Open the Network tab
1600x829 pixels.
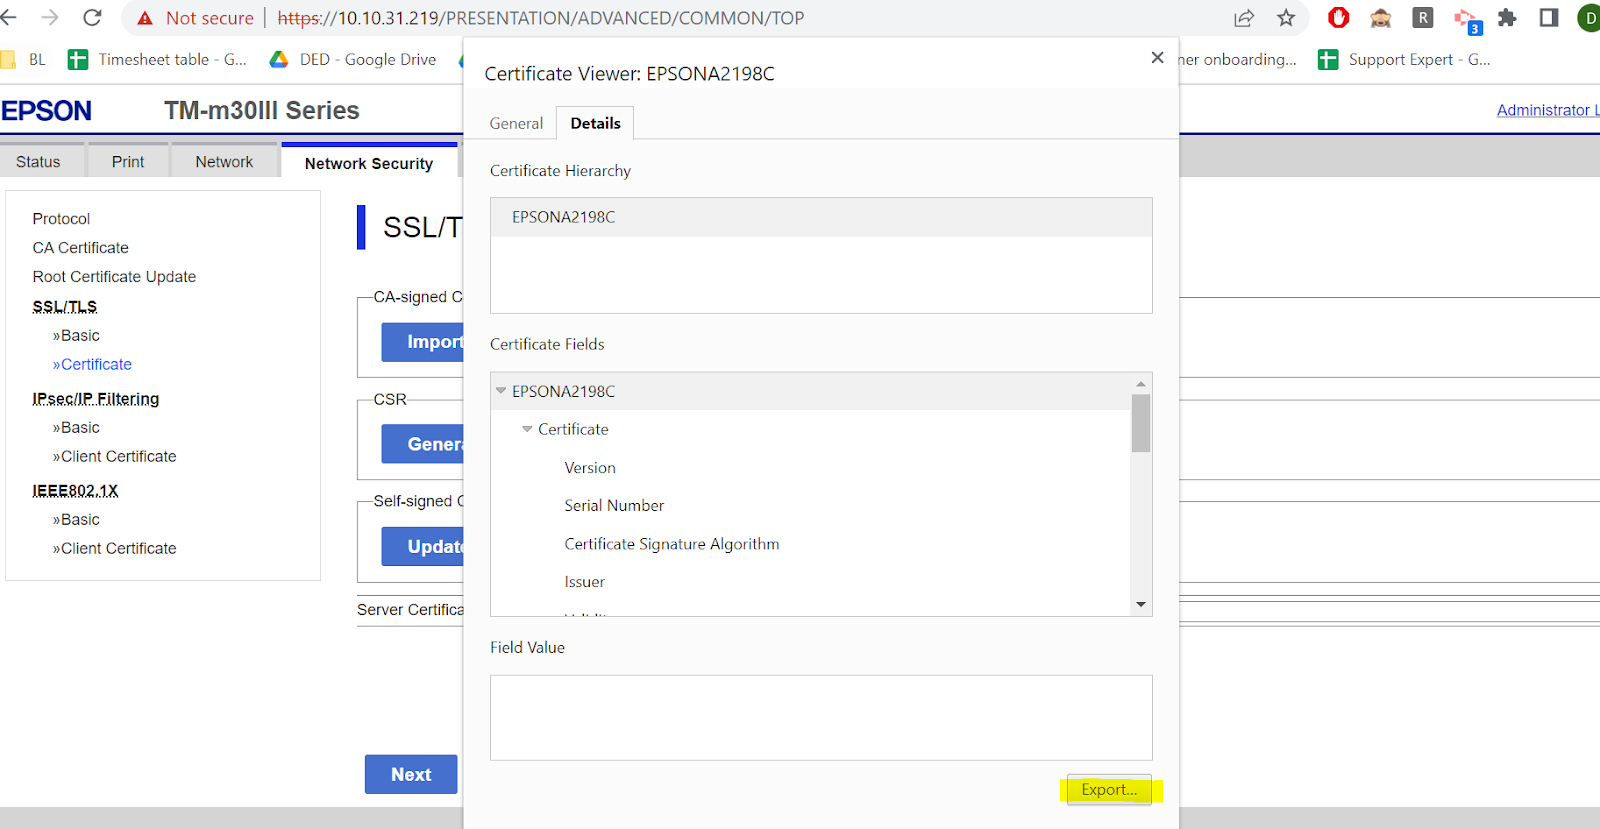tap(224, 162)
